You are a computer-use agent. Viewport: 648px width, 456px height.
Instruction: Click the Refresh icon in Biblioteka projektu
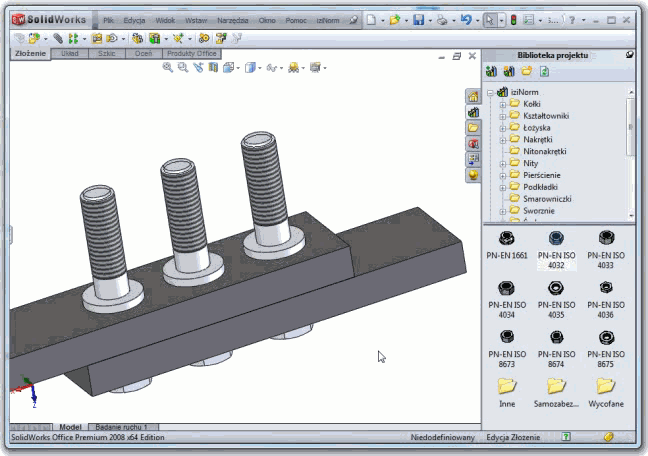pos(544,72)
